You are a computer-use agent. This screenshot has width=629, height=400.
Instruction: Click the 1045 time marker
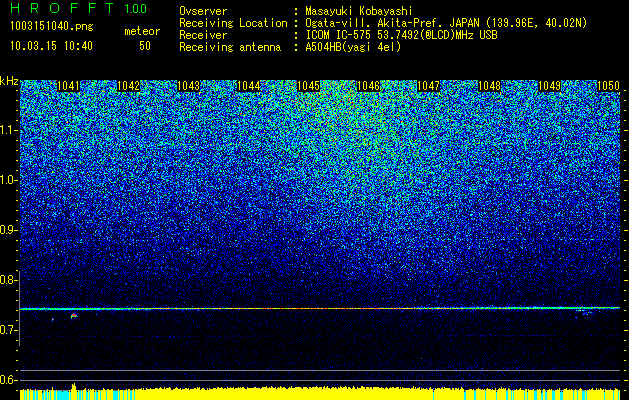(x=308, y=86)
